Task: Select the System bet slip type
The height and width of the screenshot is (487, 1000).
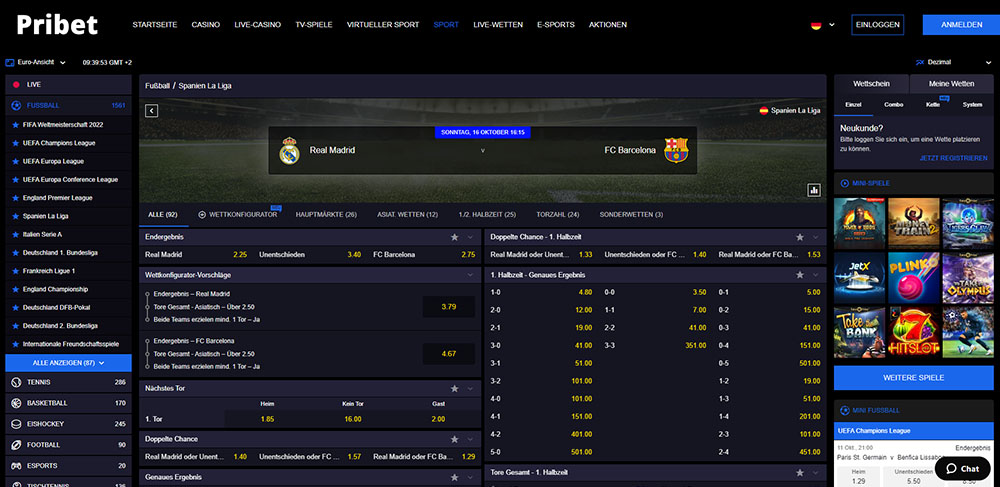Action: click(x=973, y=105)
